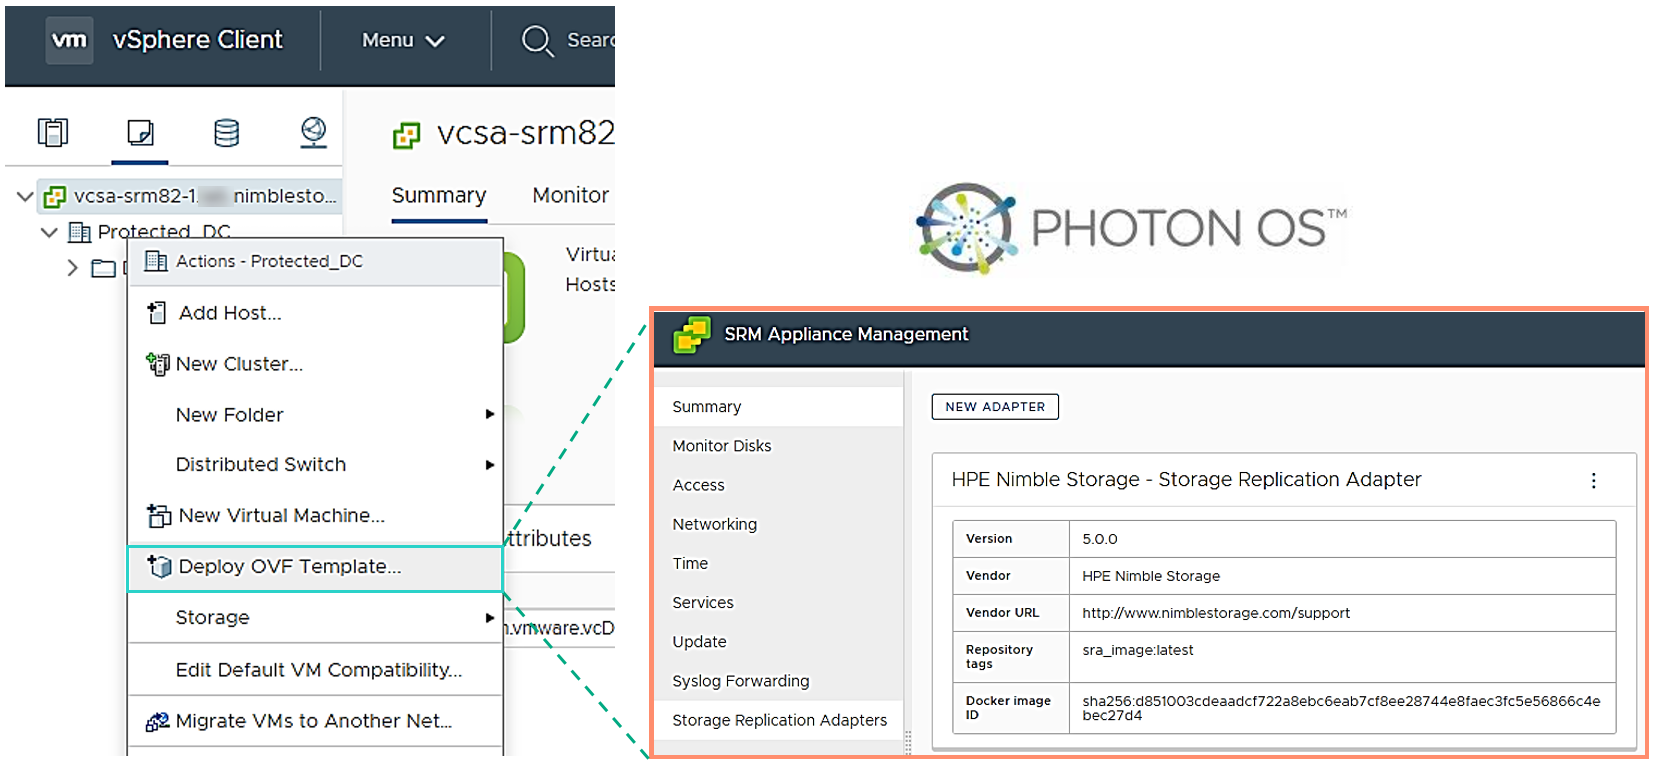The image size is (1659, 767).
Task: Switch to the Summary tab in vSphere
Action: pyautogui.click(x=439, y=195)
